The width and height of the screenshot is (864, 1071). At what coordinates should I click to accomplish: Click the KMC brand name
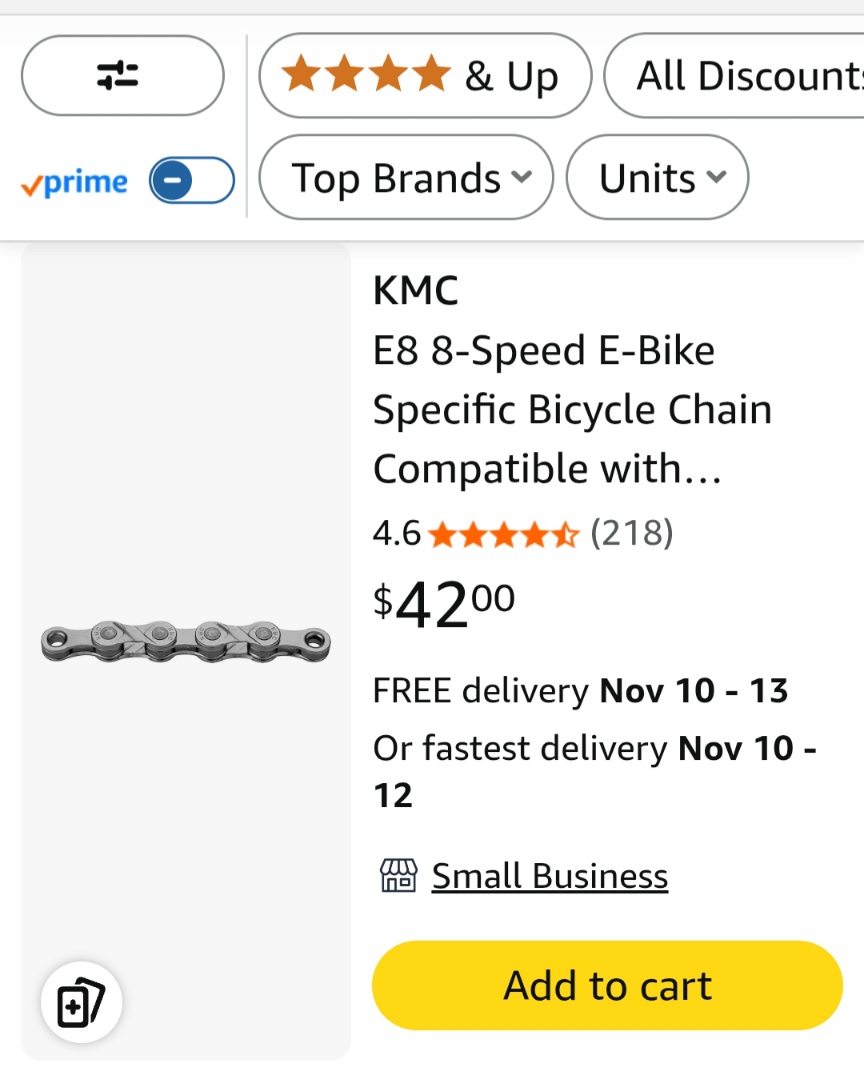coord(415,291)
